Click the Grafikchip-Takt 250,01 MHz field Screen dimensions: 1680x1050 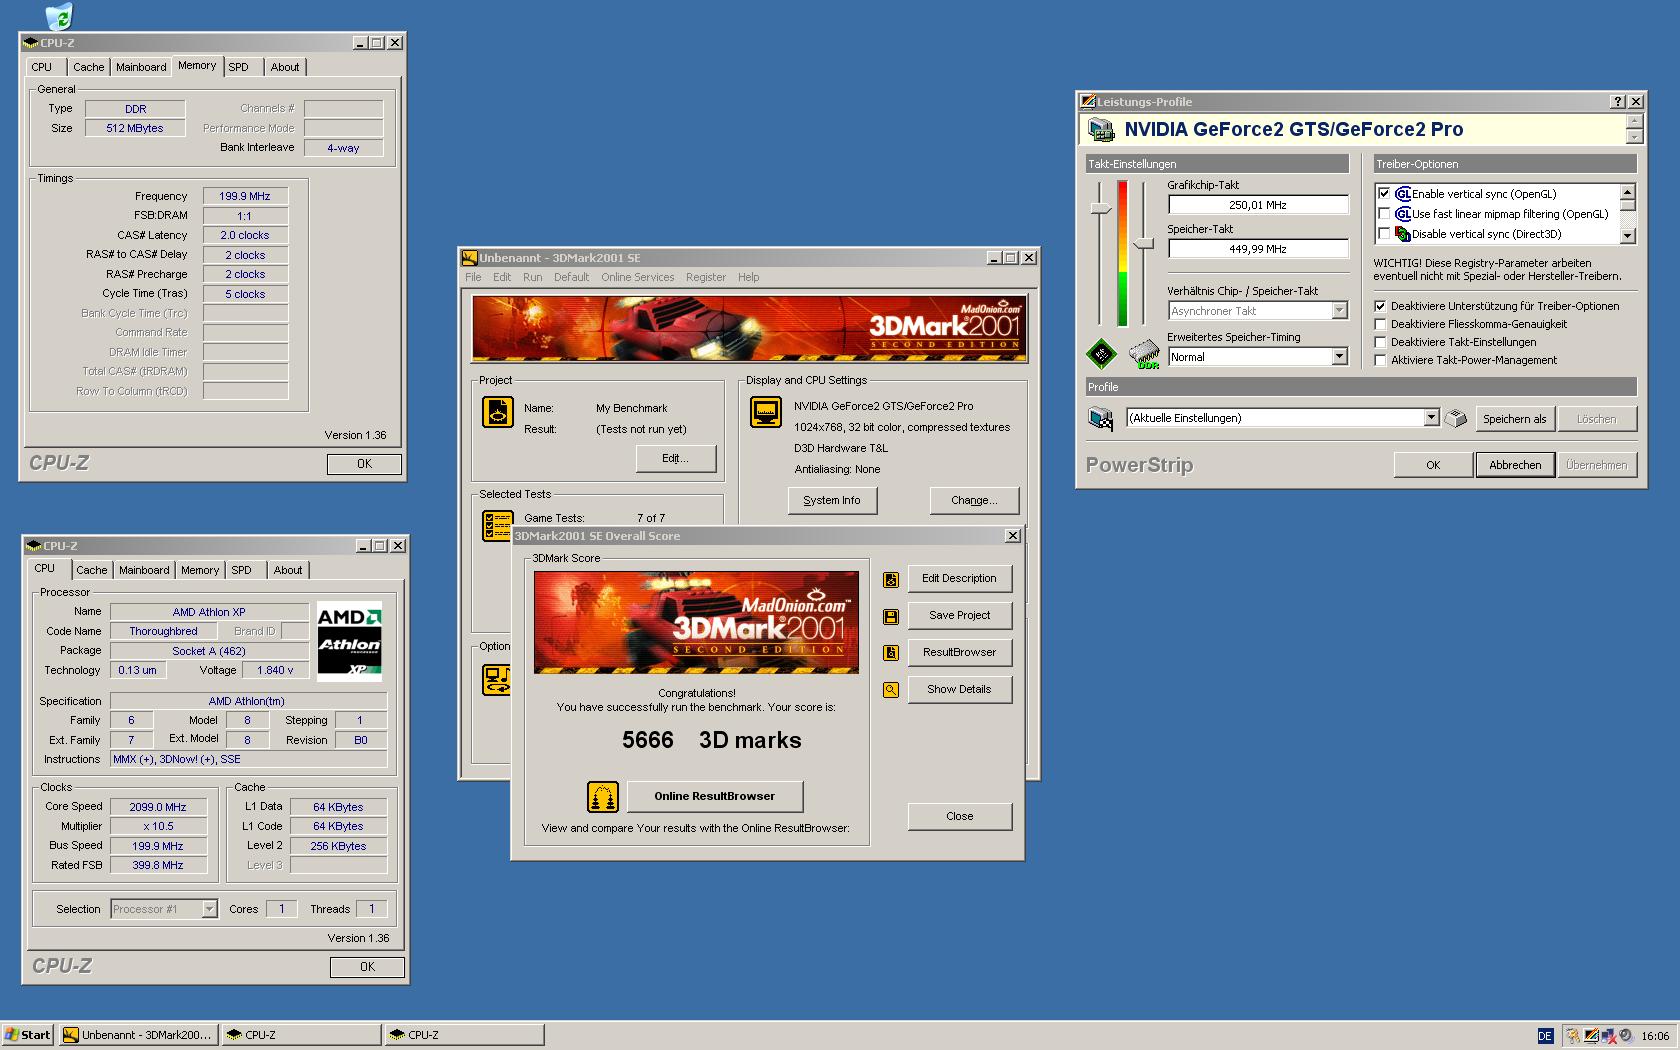pyautogui.click(x=1258, y=205)
